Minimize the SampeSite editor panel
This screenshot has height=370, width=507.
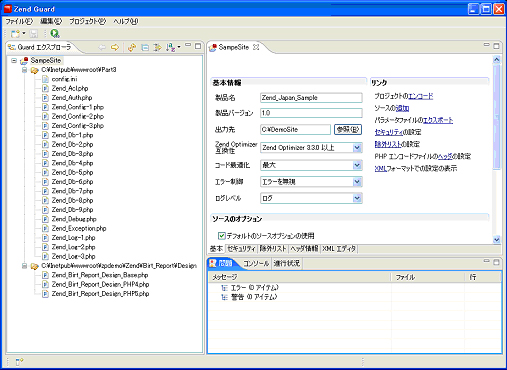coord(487,45)
